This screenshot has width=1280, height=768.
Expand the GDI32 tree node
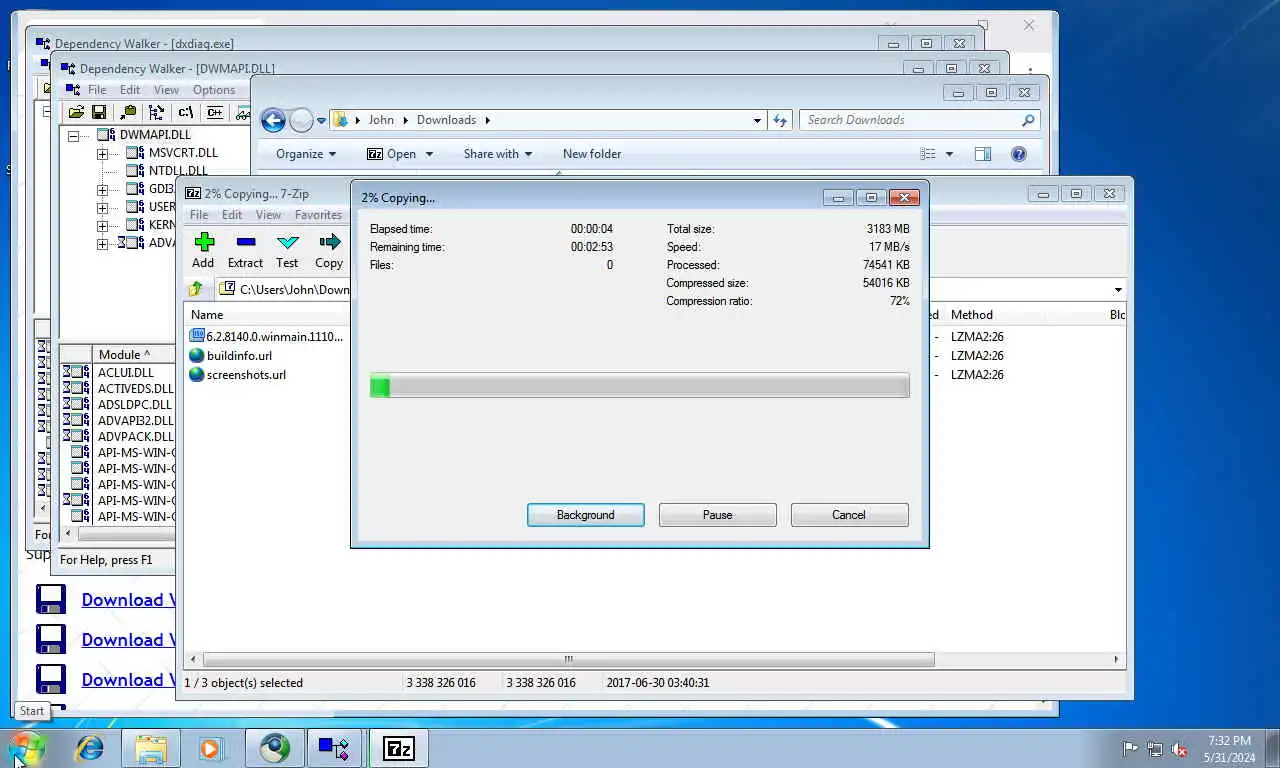click(x=102, y=190)
